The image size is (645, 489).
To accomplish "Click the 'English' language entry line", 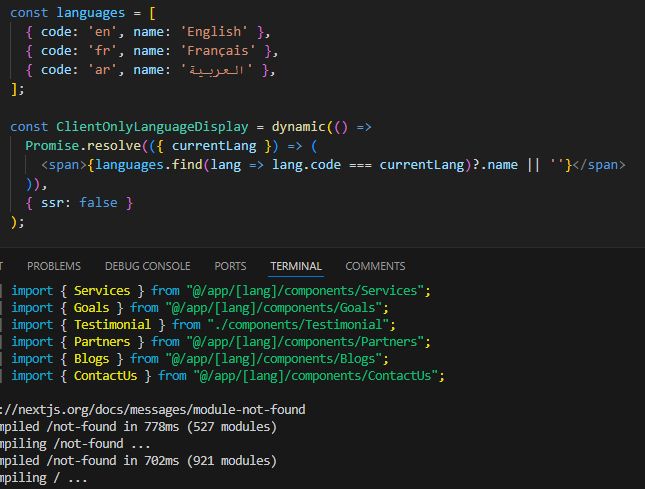I will pos(148,32).
